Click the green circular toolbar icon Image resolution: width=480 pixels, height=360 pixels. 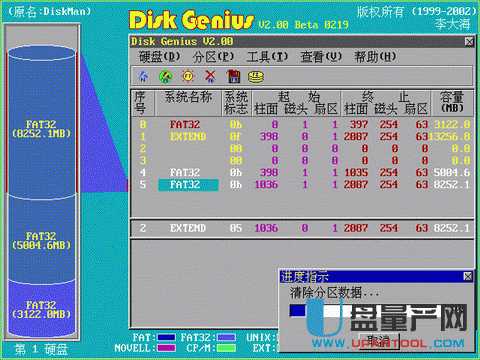tap(166, 77)
